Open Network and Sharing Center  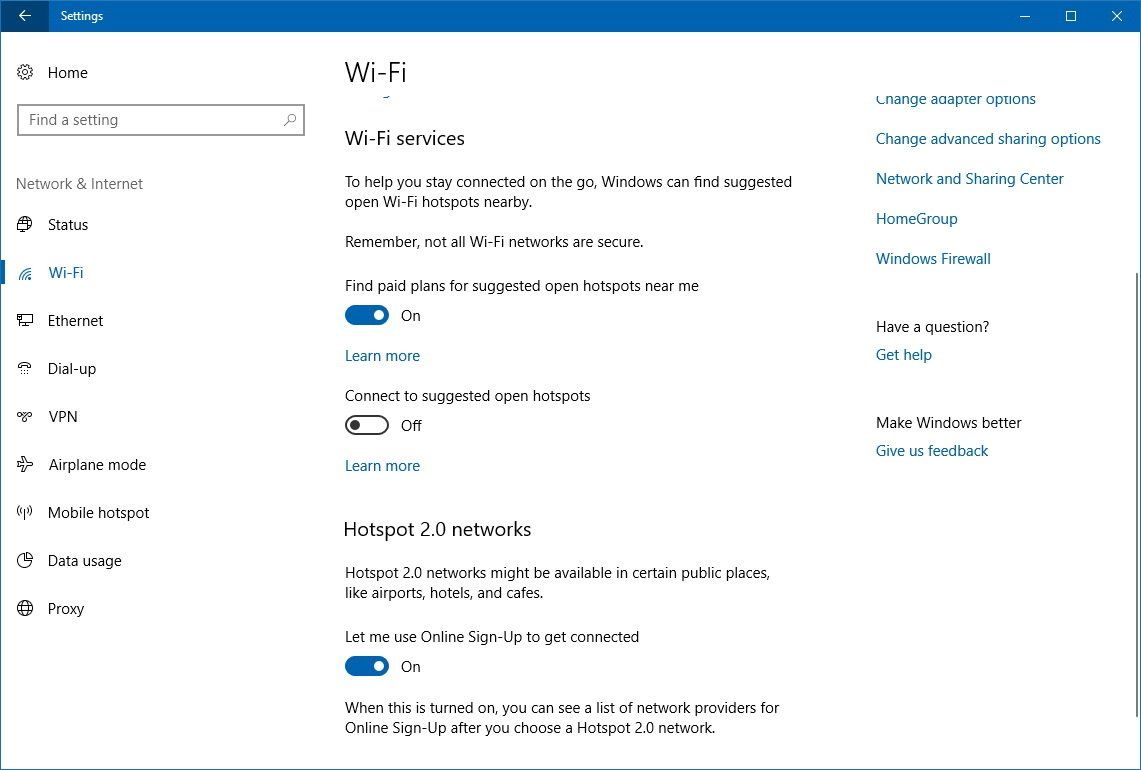(969, 178)
